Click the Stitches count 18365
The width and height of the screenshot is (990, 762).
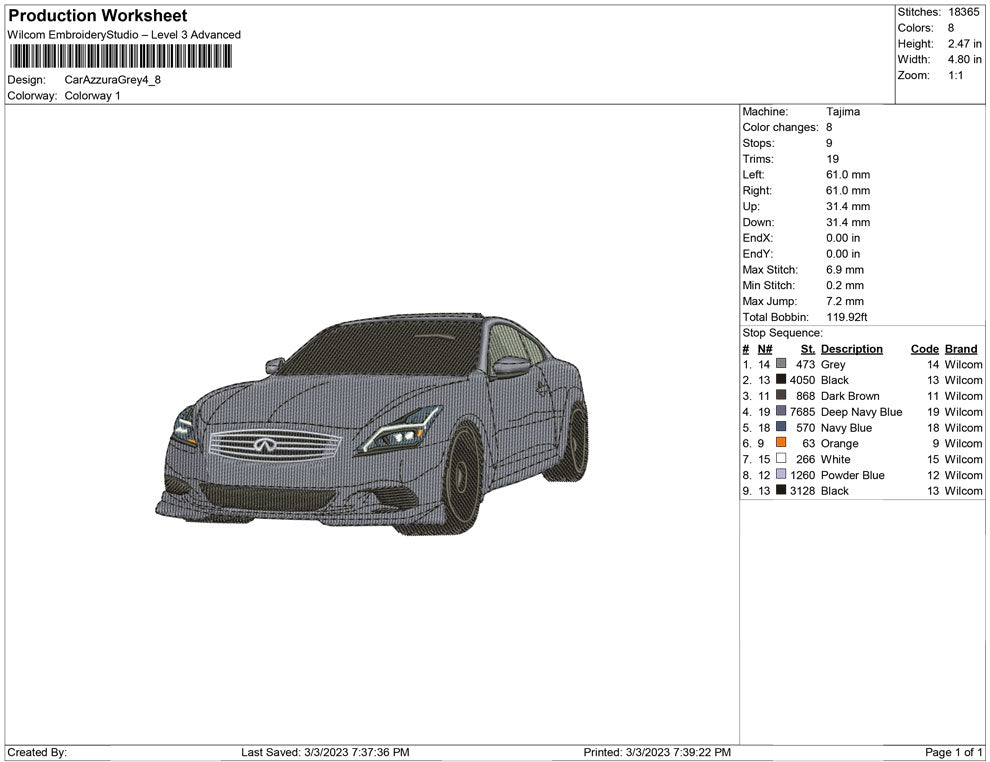click(965, 12)
